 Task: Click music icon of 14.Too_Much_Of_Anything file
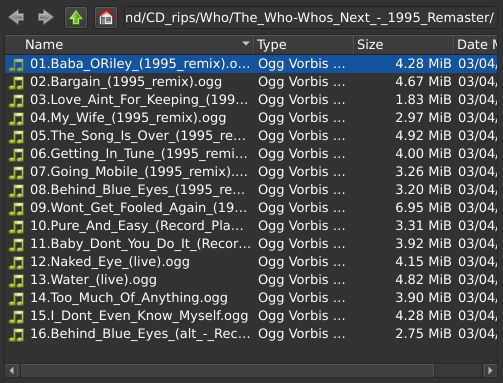16,298
